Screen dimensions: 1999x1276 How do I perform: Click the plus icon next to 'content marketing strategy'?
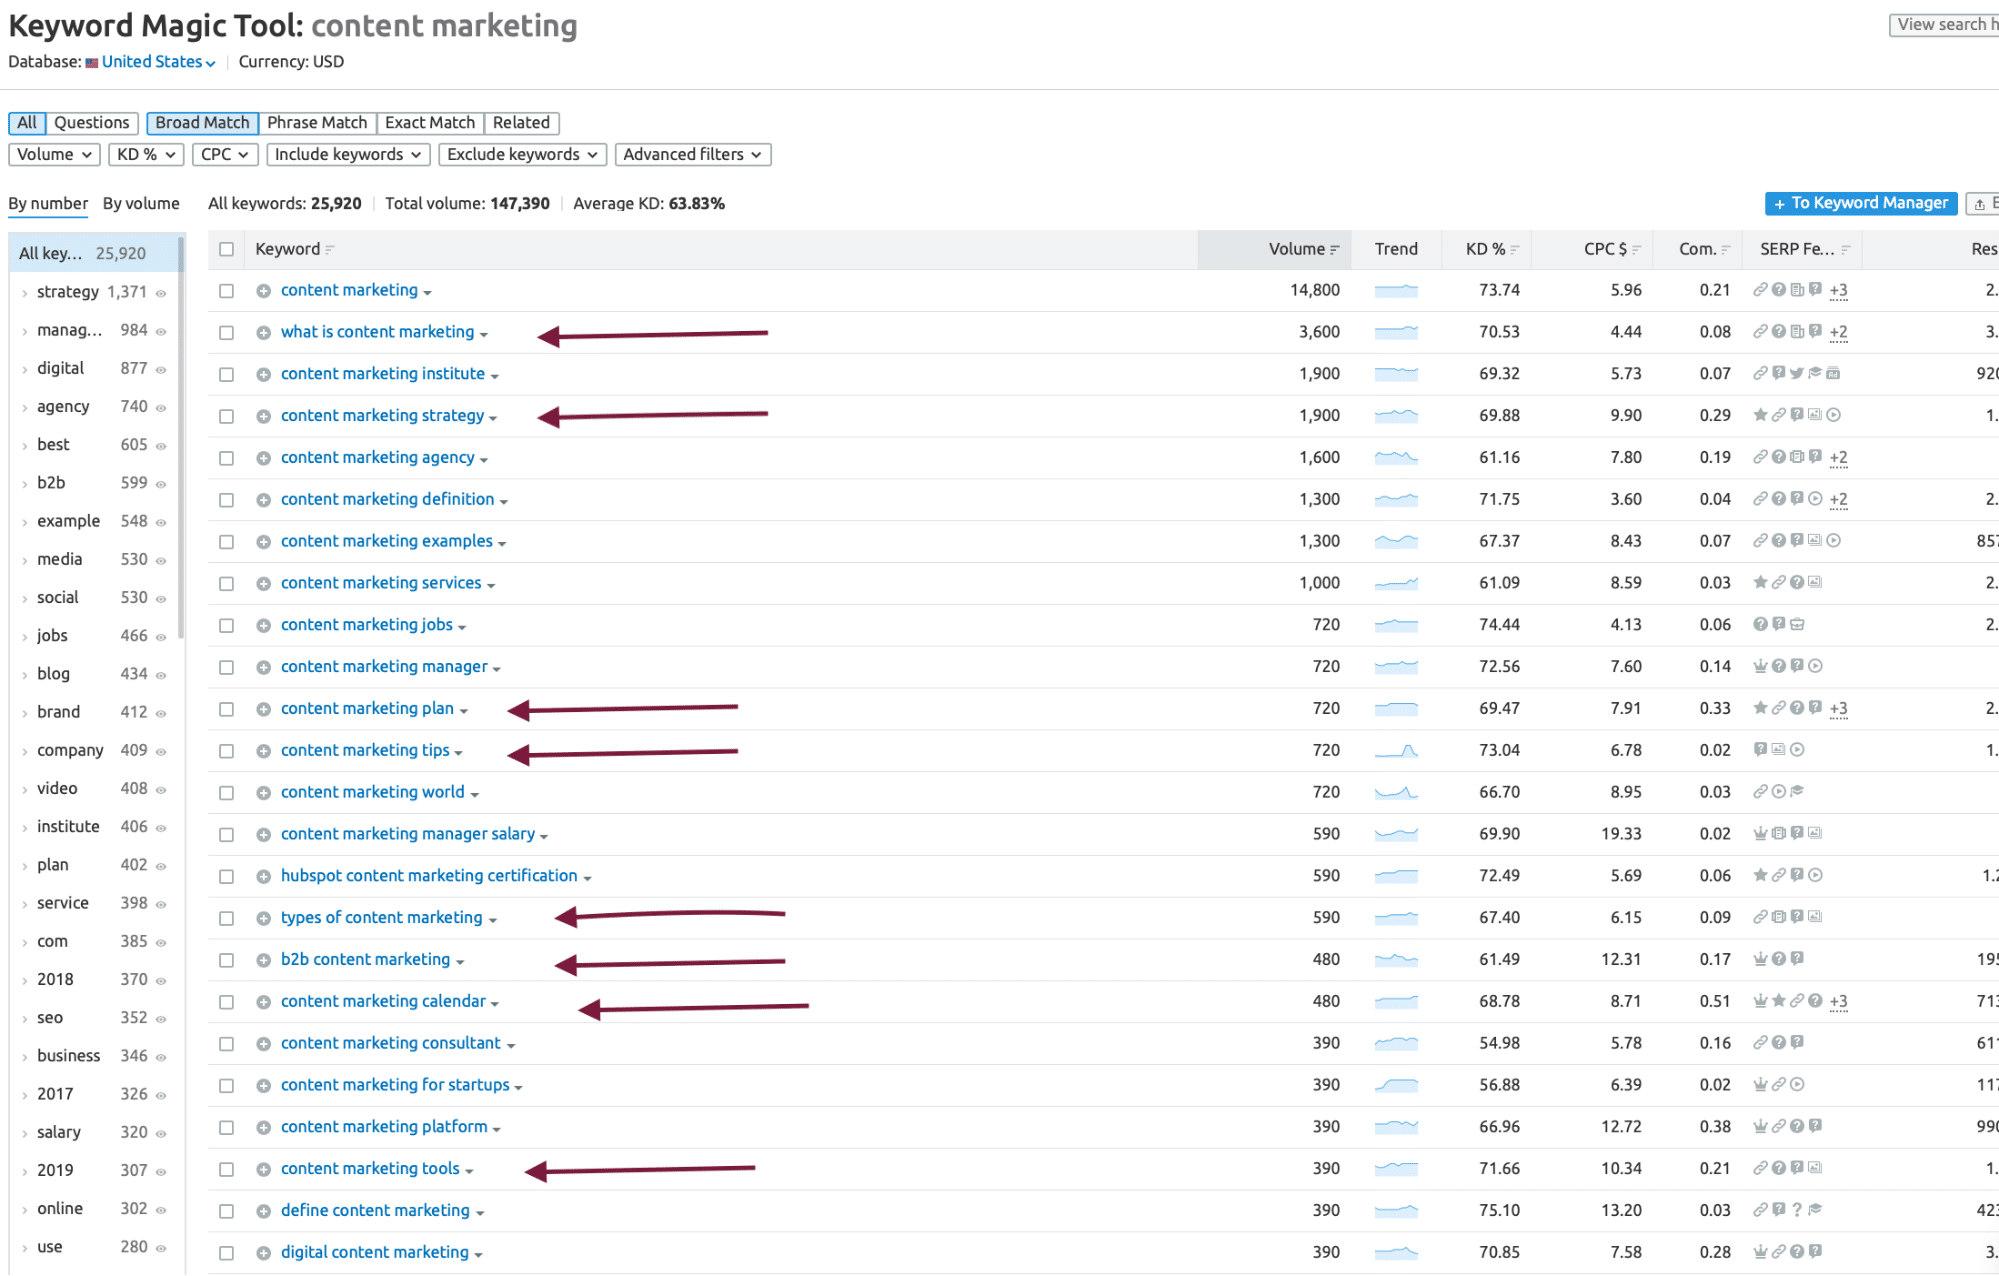tap(263, 416)
